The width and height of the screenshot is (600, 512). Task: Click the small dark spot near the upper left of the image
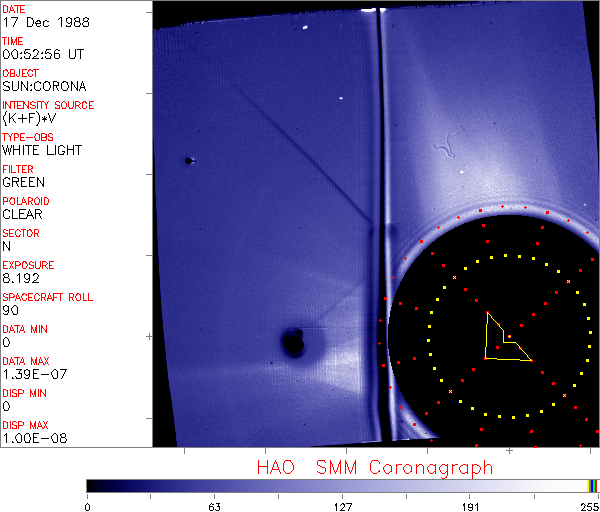188,160
